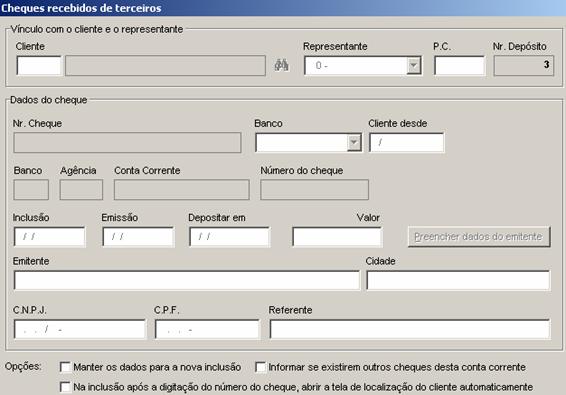This screenshot has width=566, height=395.
Task: Select the Referente text field
Action: point(410,329)
